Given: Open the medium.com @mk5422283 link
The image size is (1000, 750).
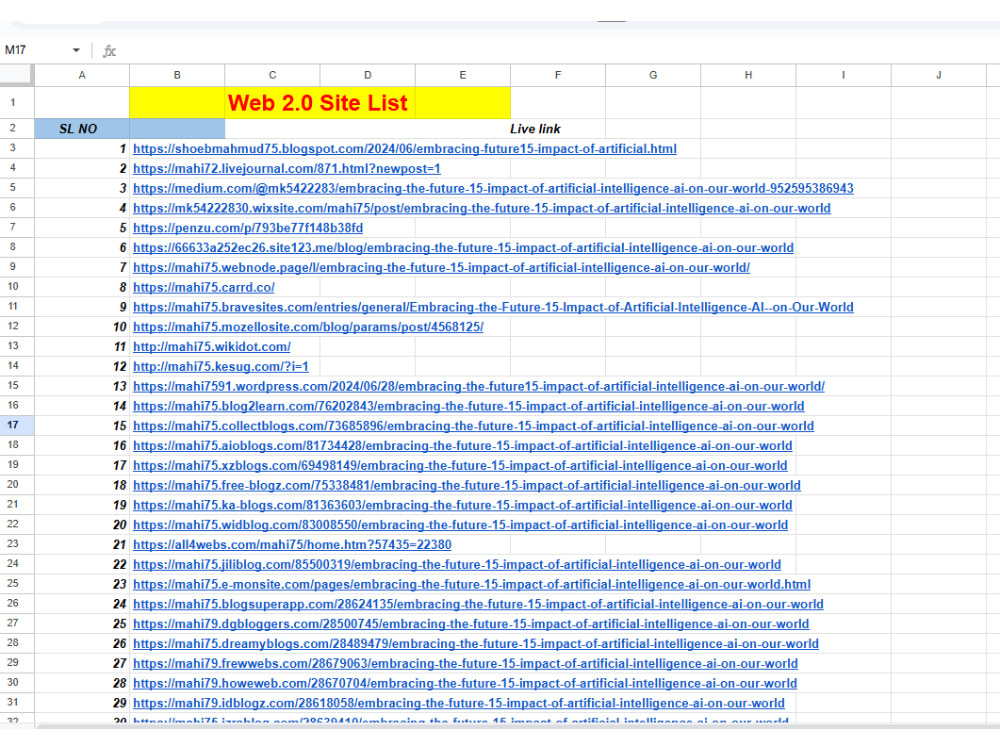Looking at the screenshot, I should click(493, 188).
